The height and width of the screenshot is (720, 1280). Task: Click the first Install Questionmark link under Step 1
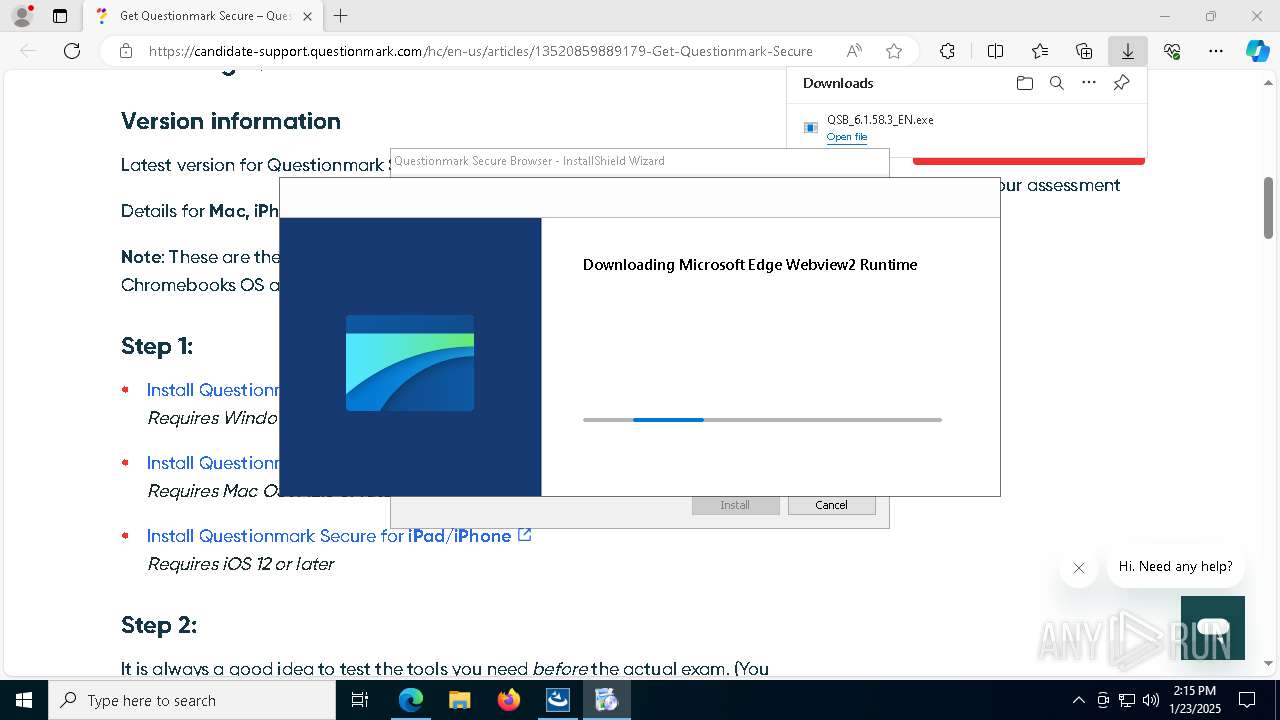coord(213,390)
